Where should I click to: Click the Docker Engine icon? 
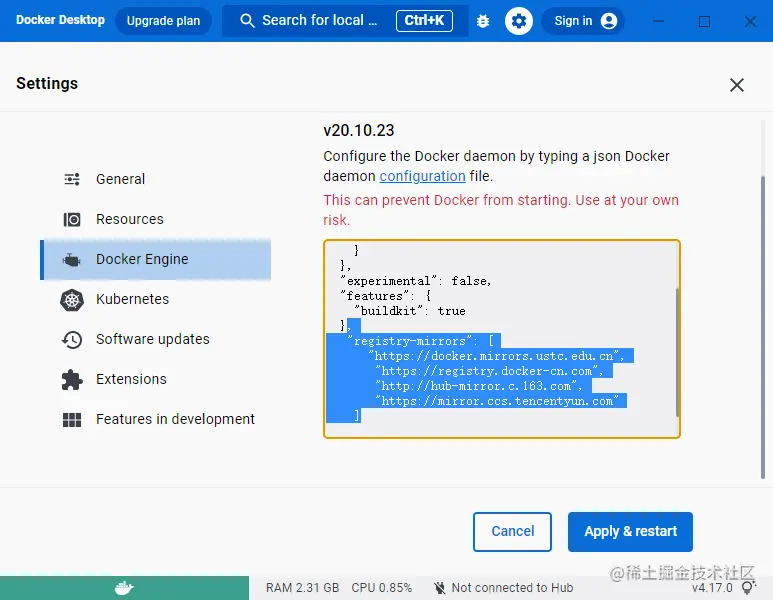click(72, 259)
